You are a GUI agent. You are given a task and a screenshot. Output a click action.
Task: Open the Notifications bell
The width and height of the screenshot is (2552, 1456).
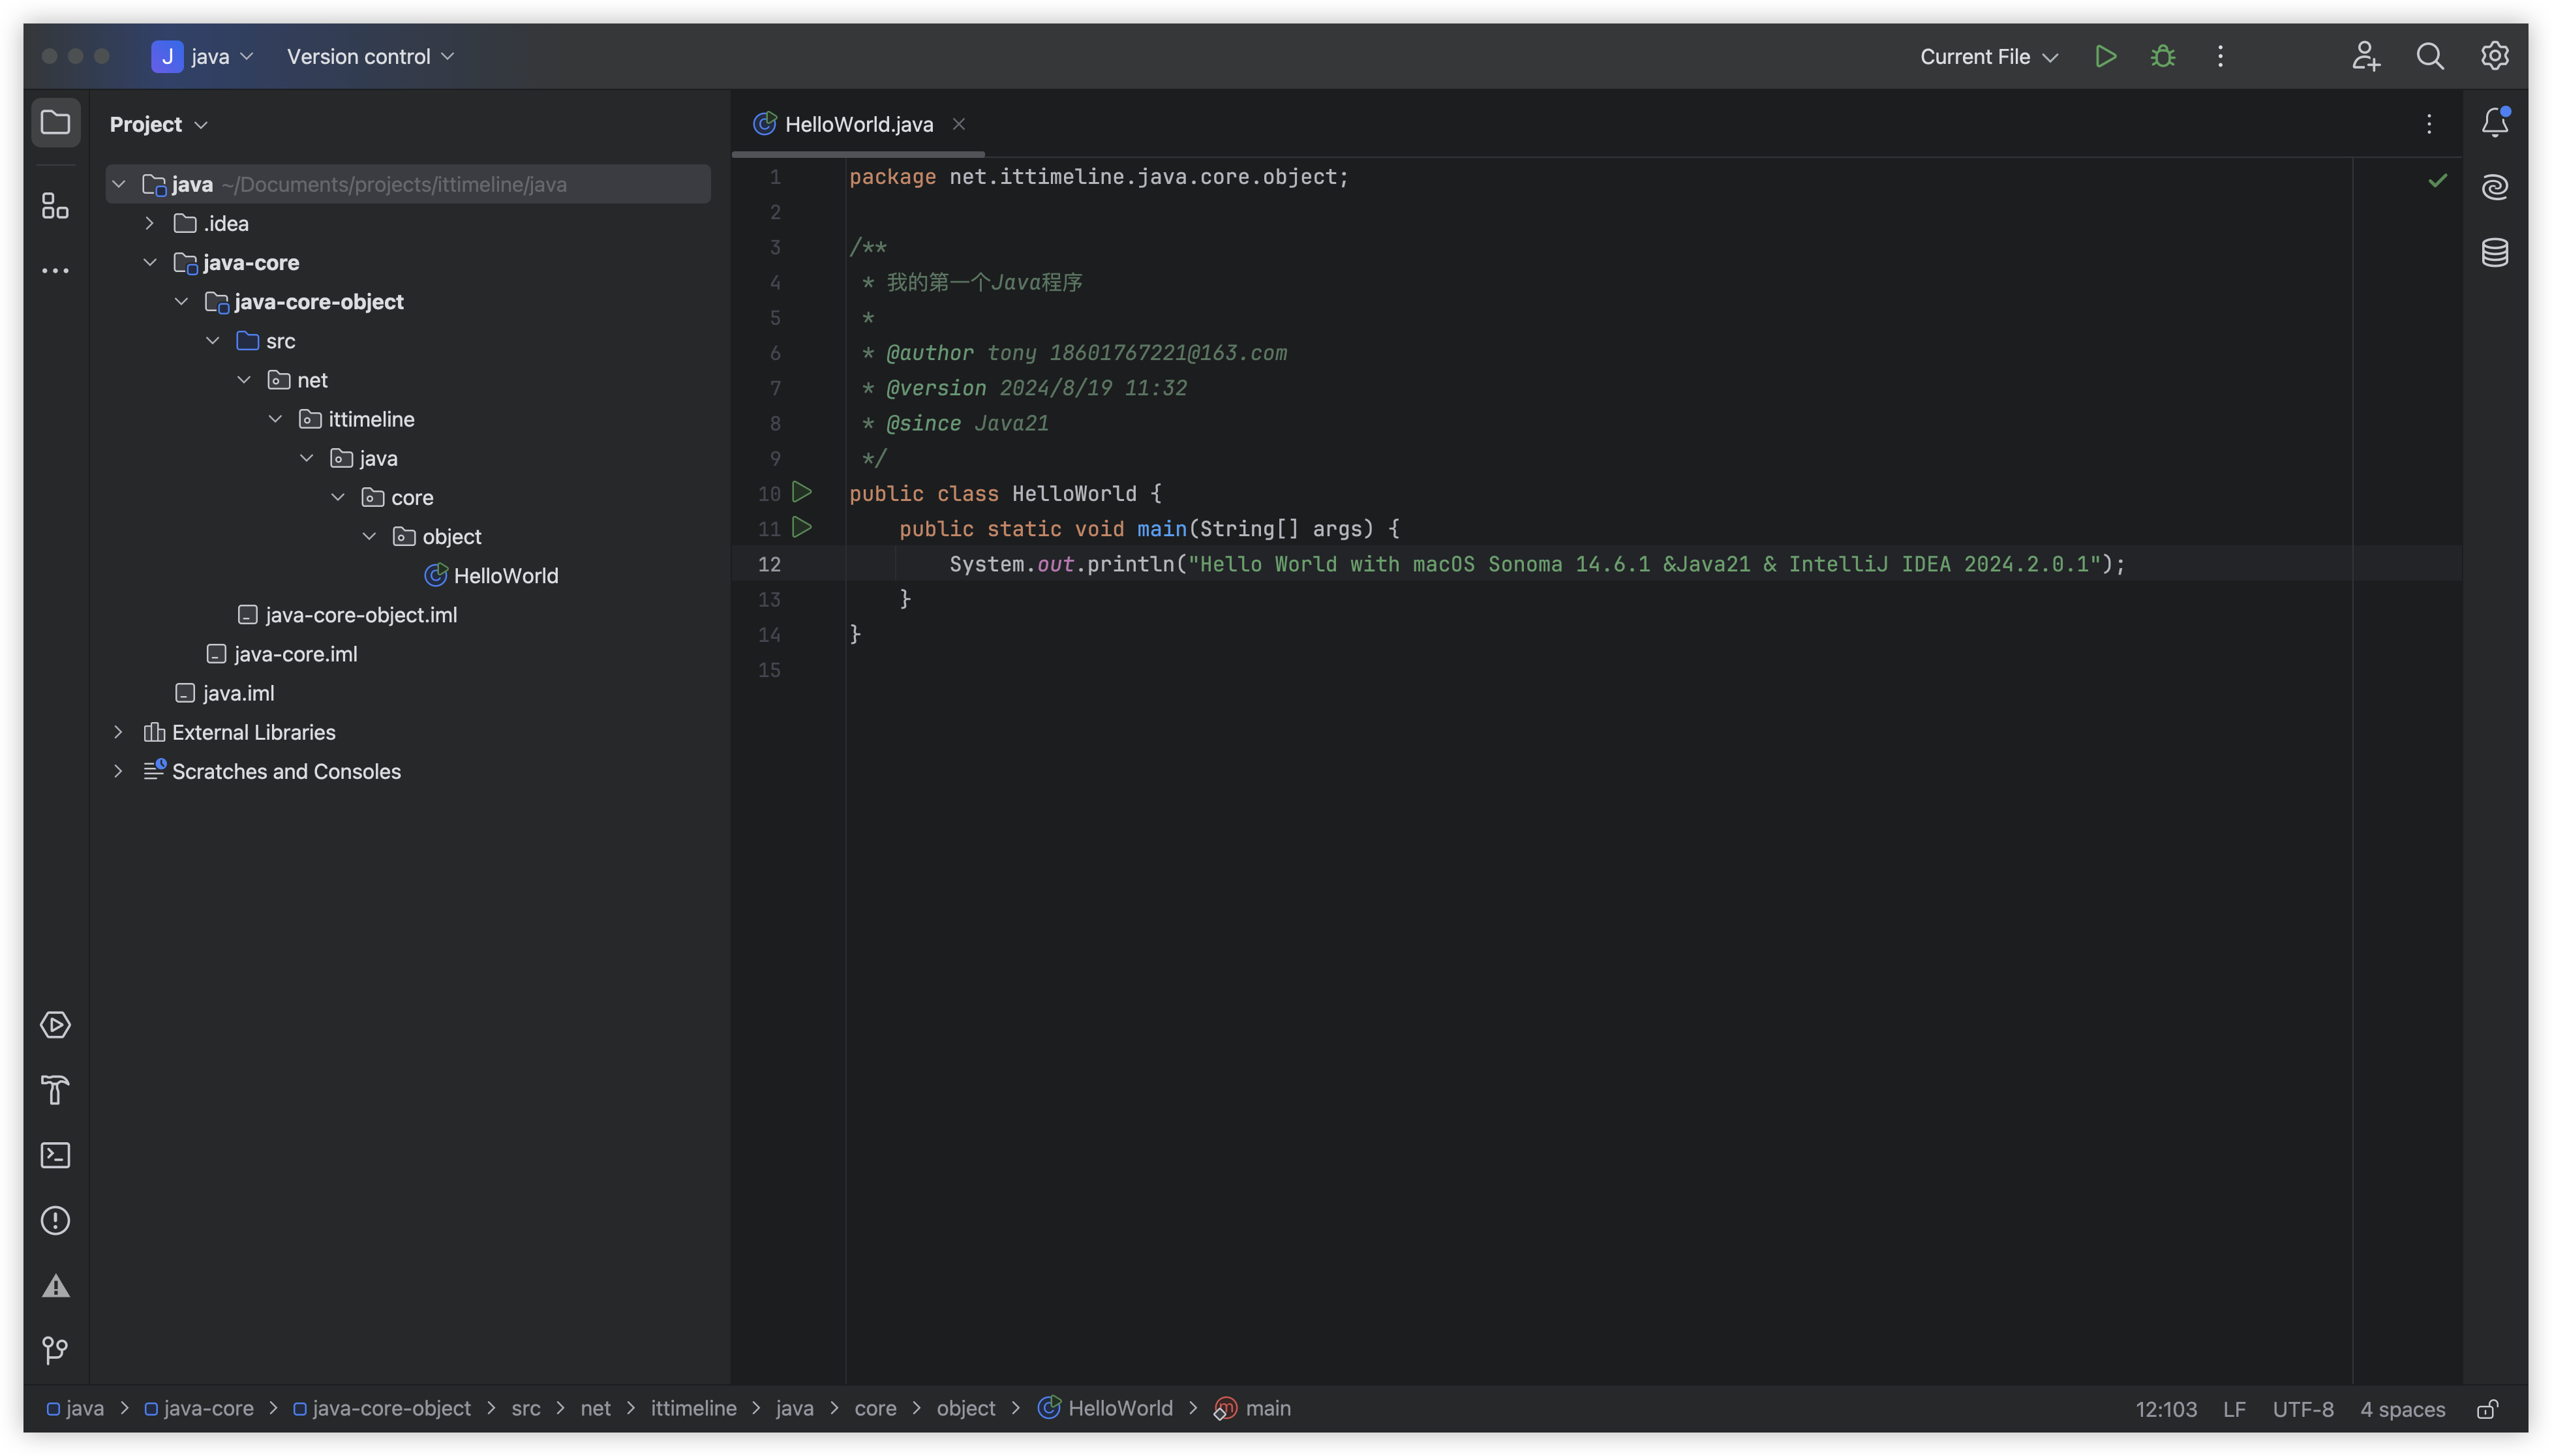(2494, 122)
